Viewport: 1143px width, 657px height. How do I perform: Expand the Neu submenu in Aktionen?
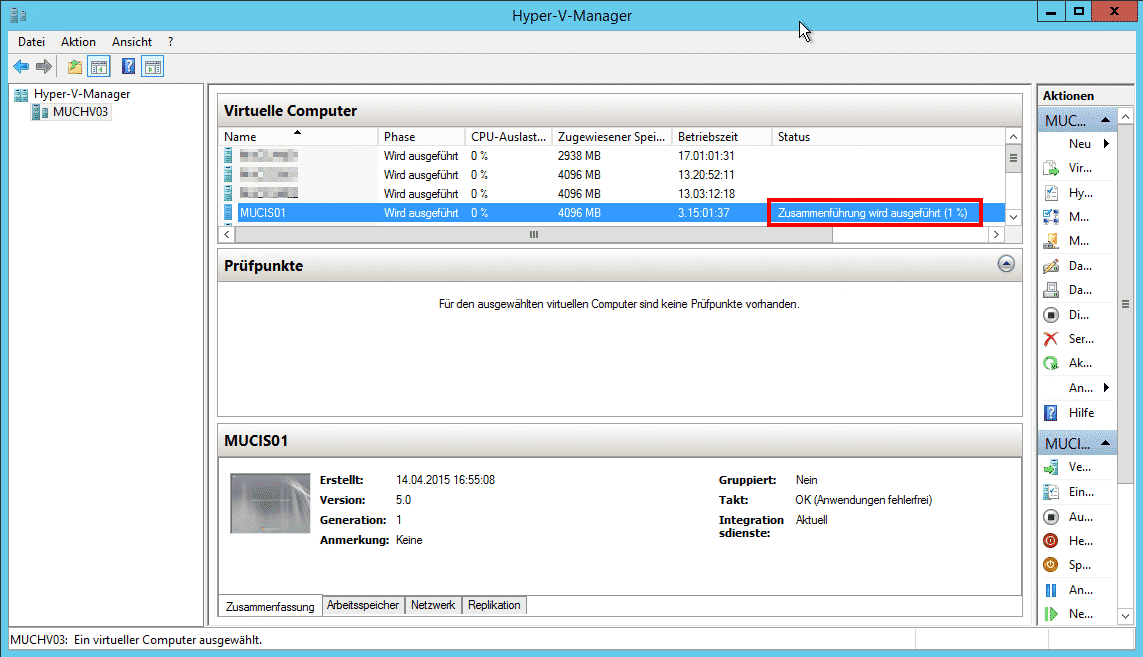(x=1107, y=144)
